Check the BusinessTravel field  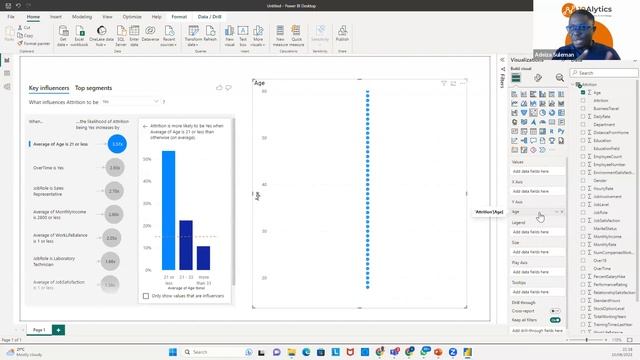(x=583, y=109)
